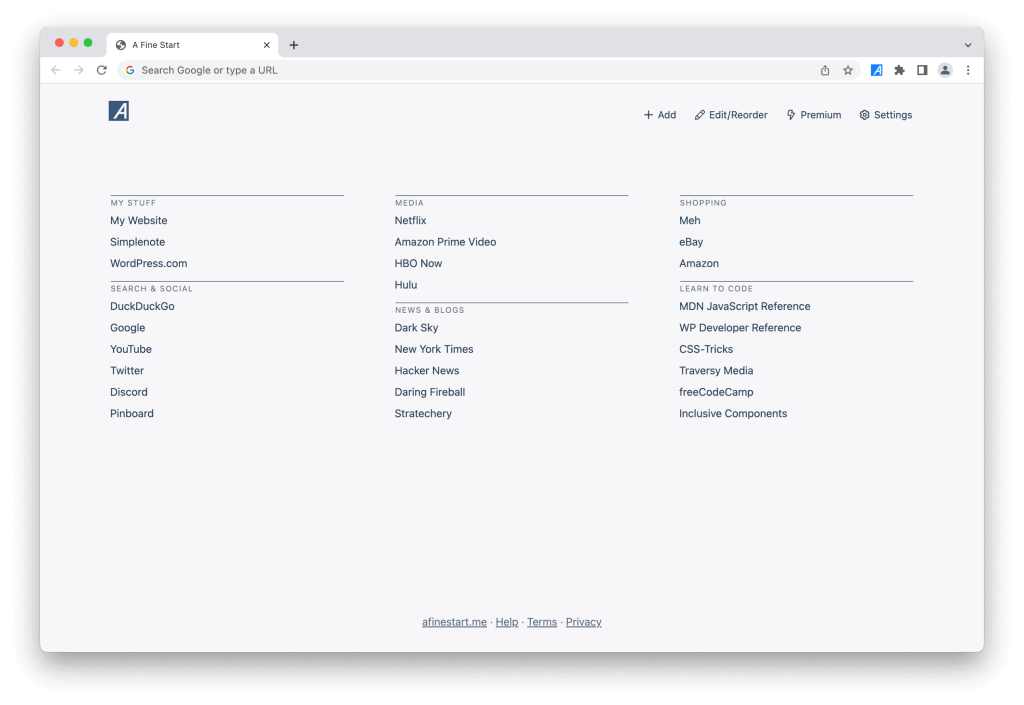Open the Premium option
Image resolution: width=1024 pixels, height=705 pixels.
pyautogui.click(x=813, y=115)
